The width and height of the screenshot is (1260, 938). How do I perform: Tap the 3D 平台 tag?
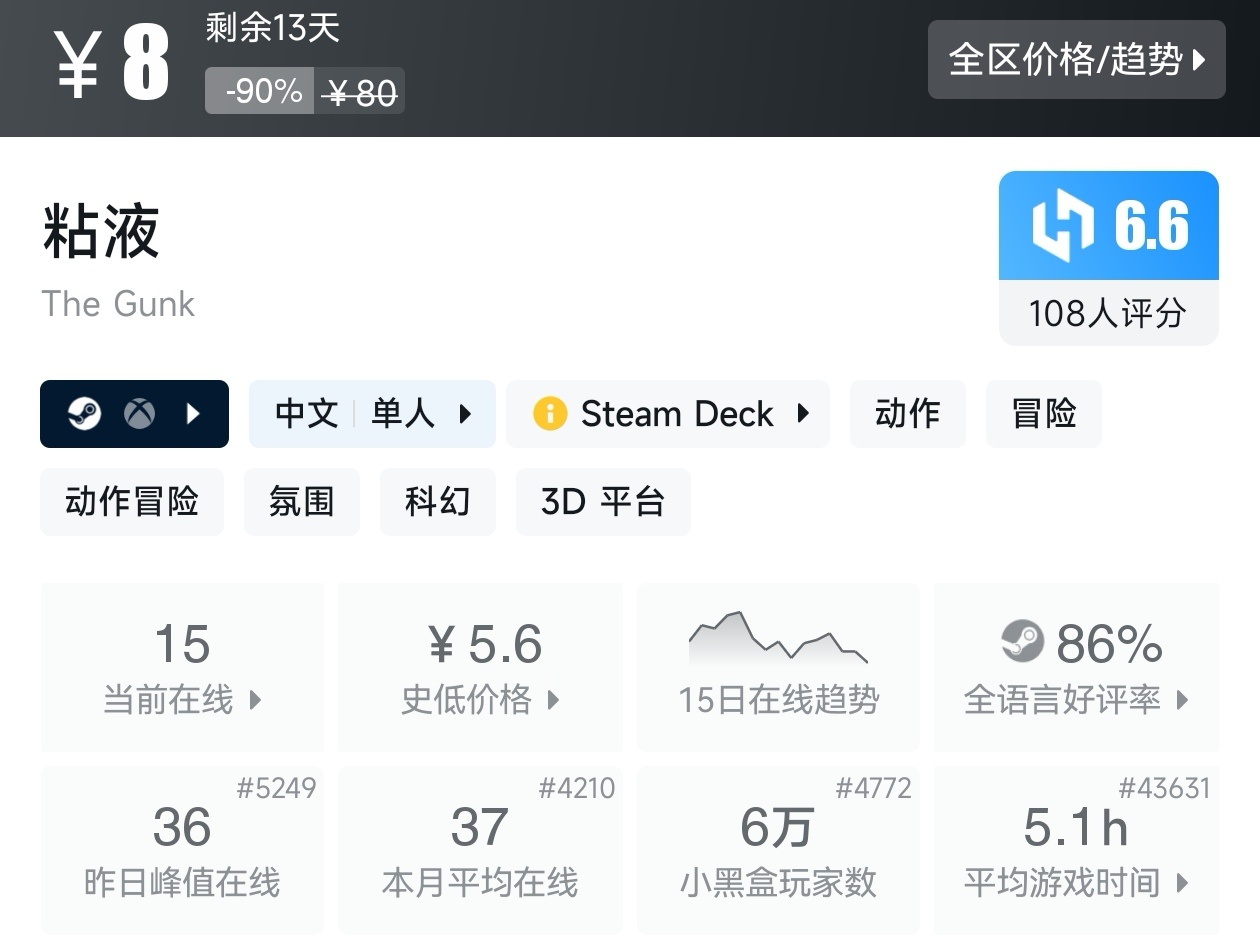pyautogui.click(x=602, y=502)
